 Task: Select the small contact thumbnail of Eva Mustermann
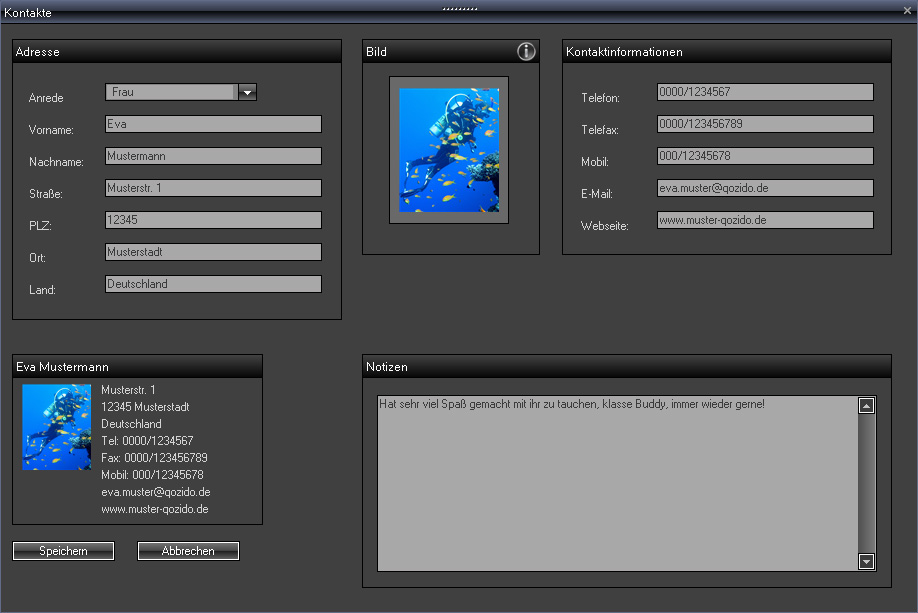pyautogui.click(x=57, y=427)
